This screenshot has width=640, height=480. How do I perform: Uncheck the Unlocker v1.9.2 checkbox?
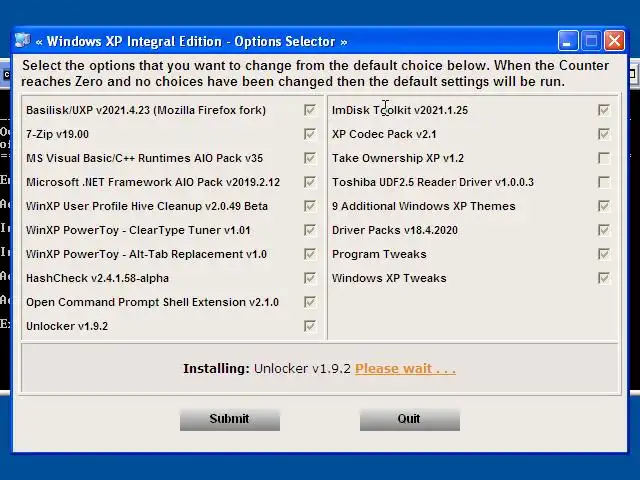pyautogui.click(x=310, y=326)
